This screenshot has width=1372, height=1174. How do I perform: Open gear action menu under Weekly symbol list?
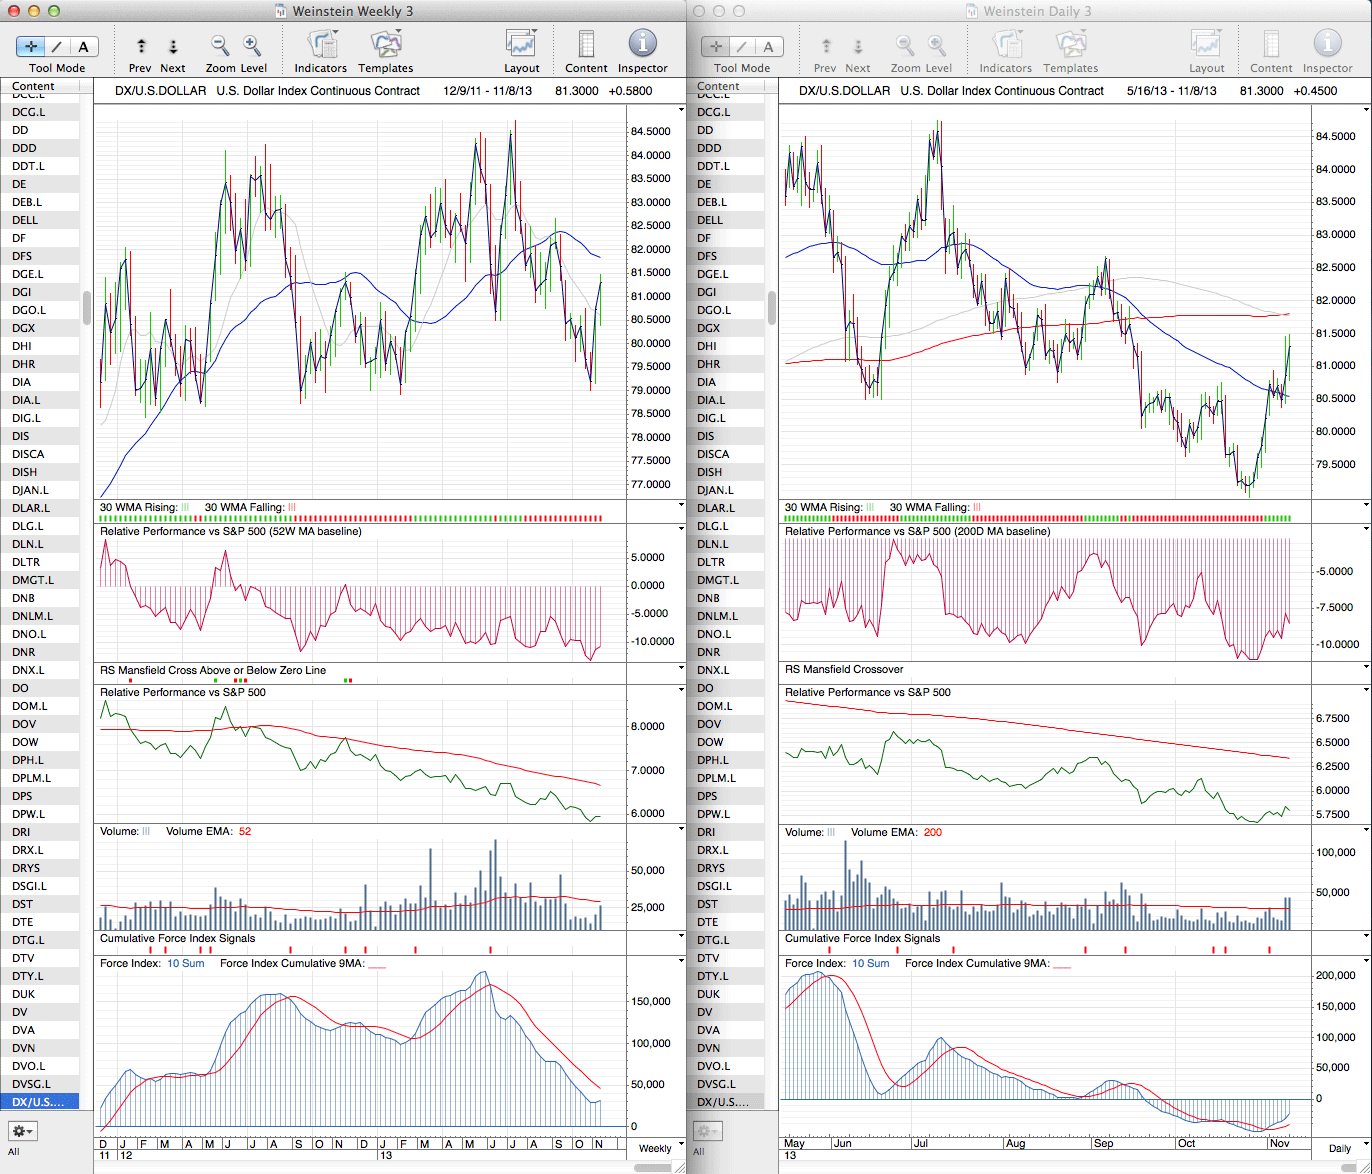tap(22, 1131)
